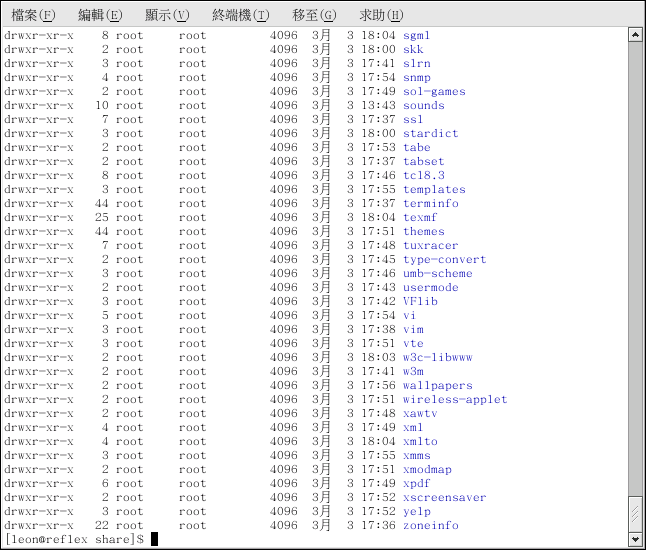Click the themes directory entry
This screenshot has height=550, width=646.
coord(423,231)
